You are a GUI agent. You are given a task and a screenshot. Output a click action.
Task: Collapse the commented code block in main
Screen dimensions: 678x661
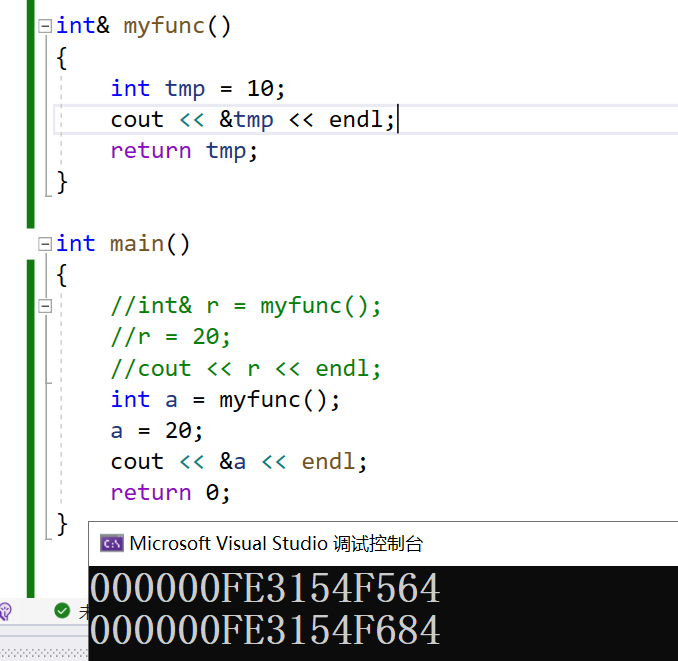tap(45, 307)
